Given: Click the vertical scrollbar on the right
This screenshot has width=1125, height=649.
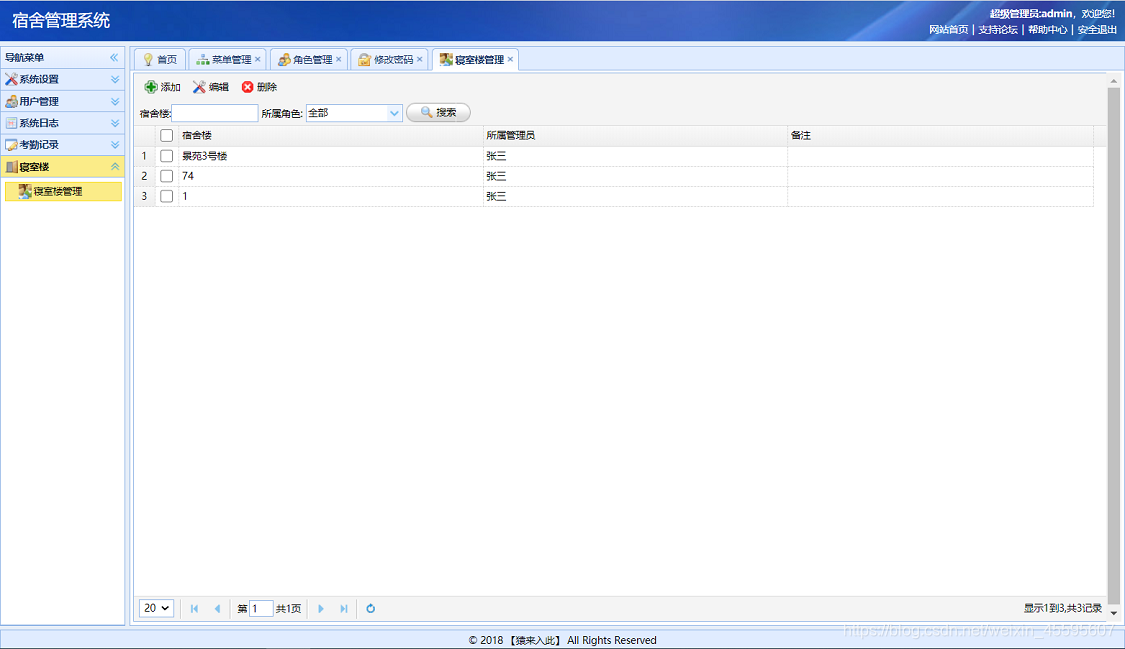Looking at the screenshot, I should 1114,348.
